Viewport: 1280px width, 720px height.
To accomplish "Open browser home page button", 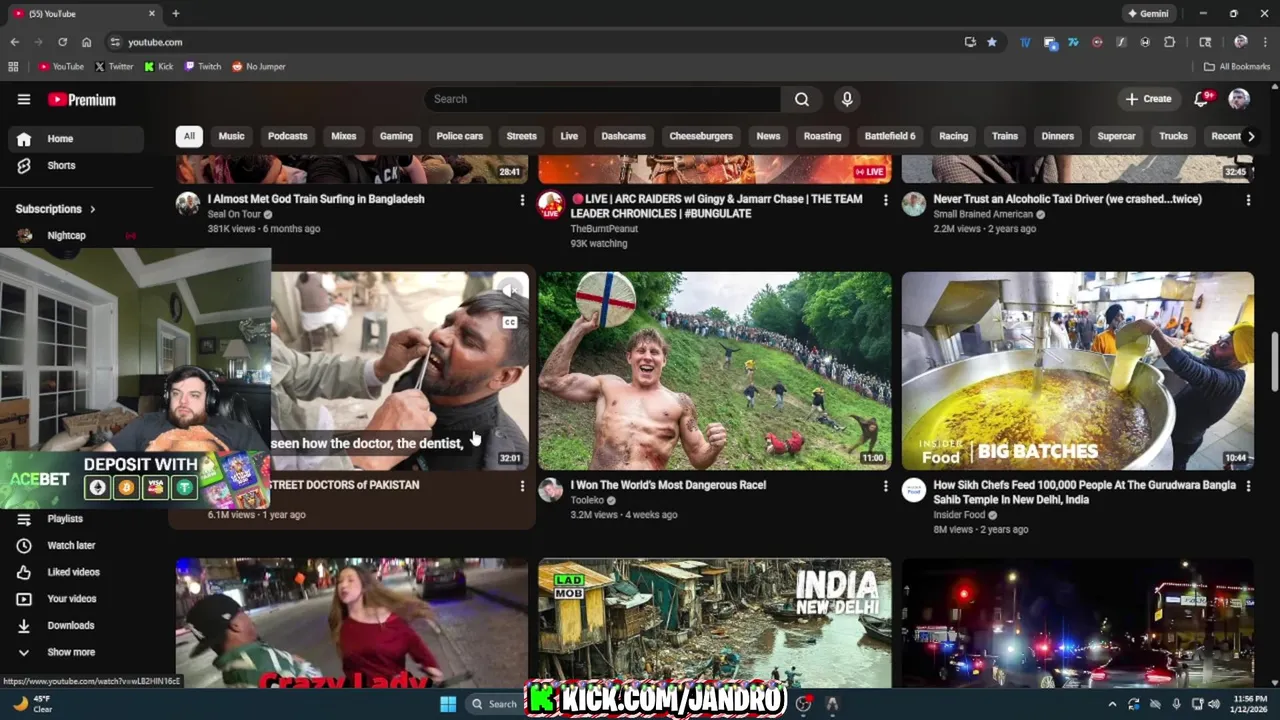I will (86, 42).
